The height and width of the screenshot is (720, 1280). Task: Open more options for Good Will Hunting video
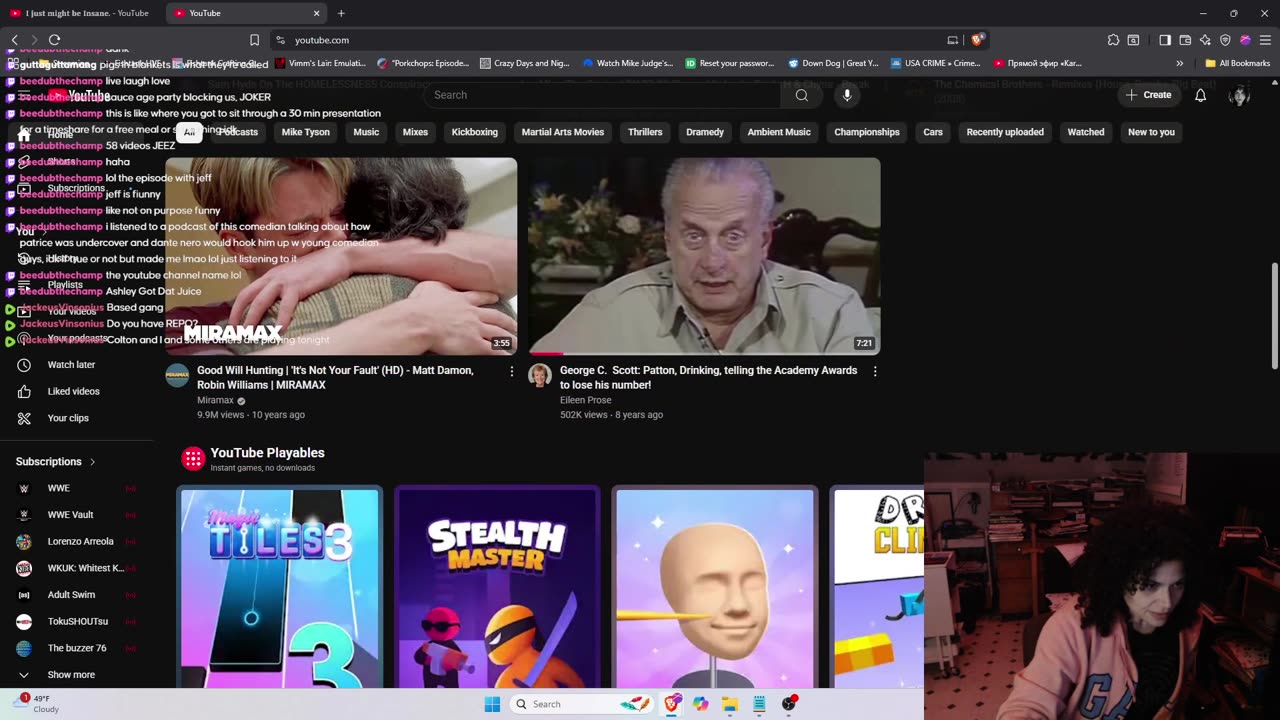pos(511,371)
